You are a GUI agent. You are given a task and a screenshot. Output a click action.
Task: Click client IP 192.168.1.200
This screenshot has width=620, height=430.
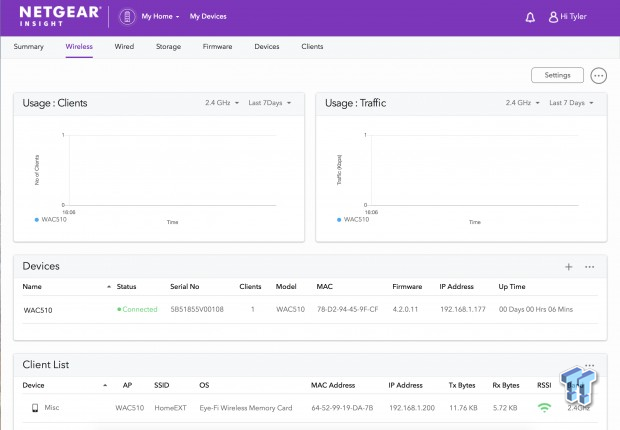(x=412, y=408)
